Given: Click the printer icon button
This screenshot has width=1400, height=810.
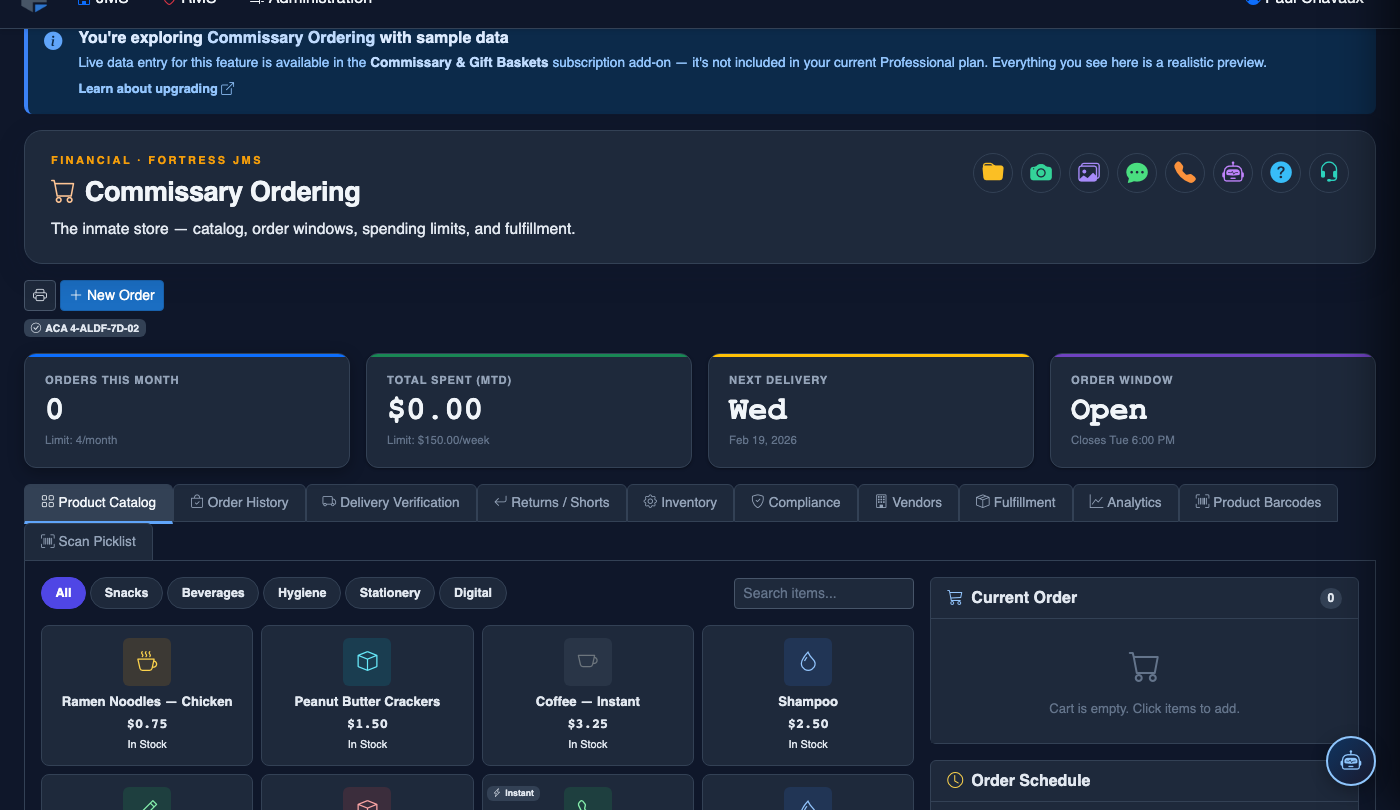Looking at the screenshot, I should coord(40,295).
